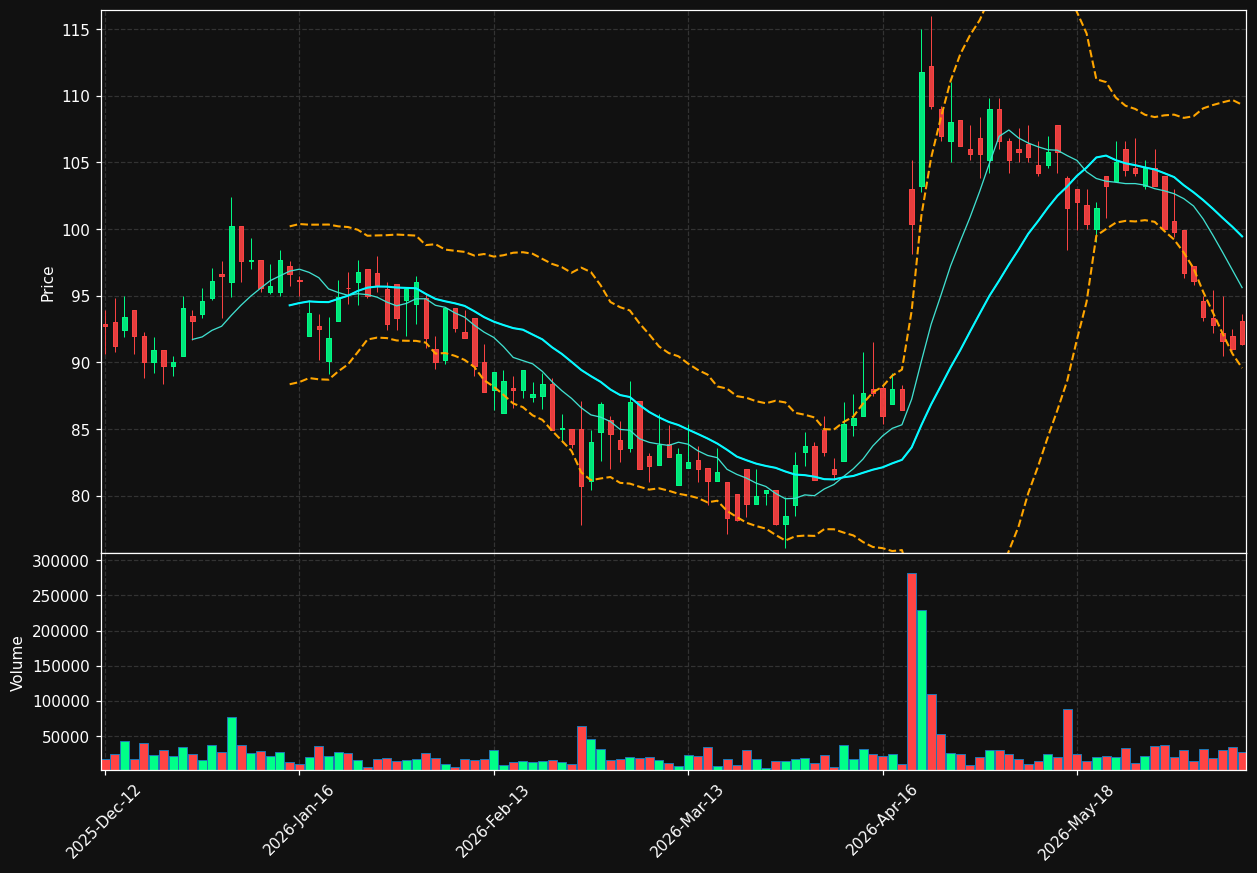Click the 80 price tick label
The height and width of the screenshot is (873, 1257).
pyautogui.click(x=80, y=497)
